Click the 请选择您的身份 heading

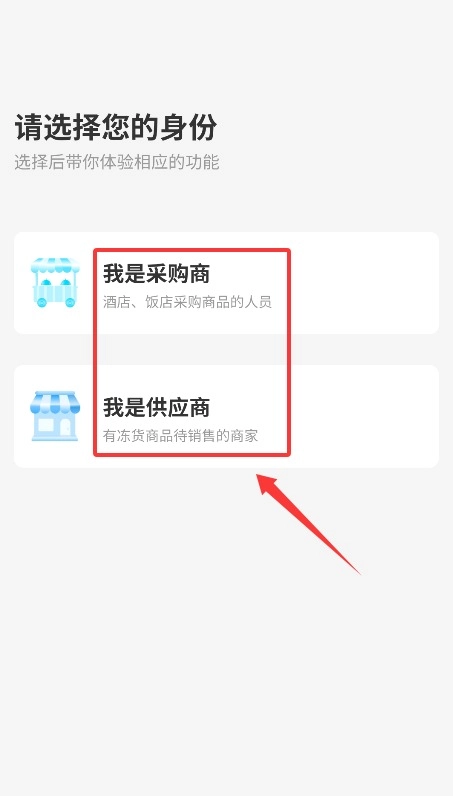(x=116, y=127)
